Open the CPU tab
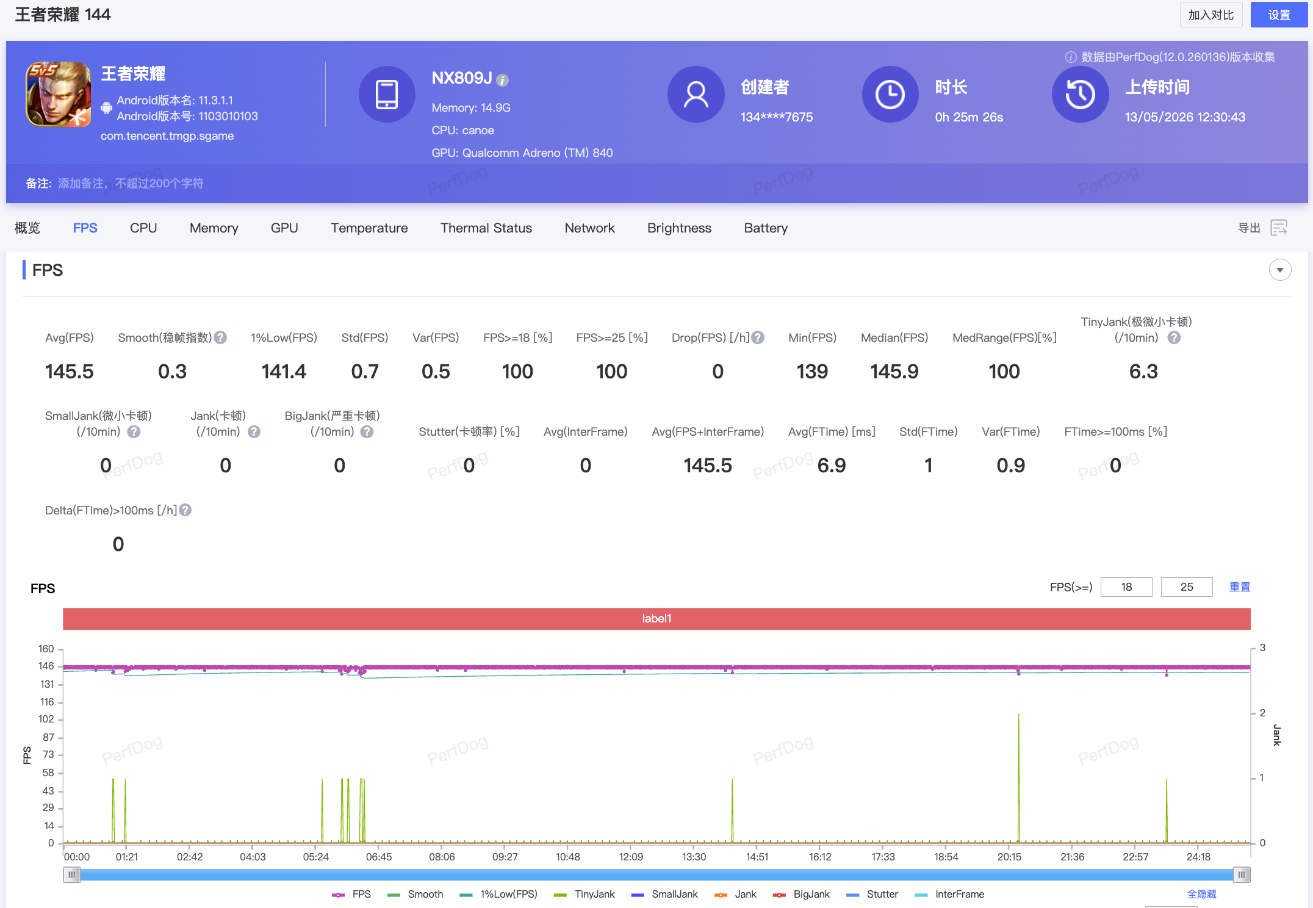This screenshot has width=1313, height=908. [143, 228]
